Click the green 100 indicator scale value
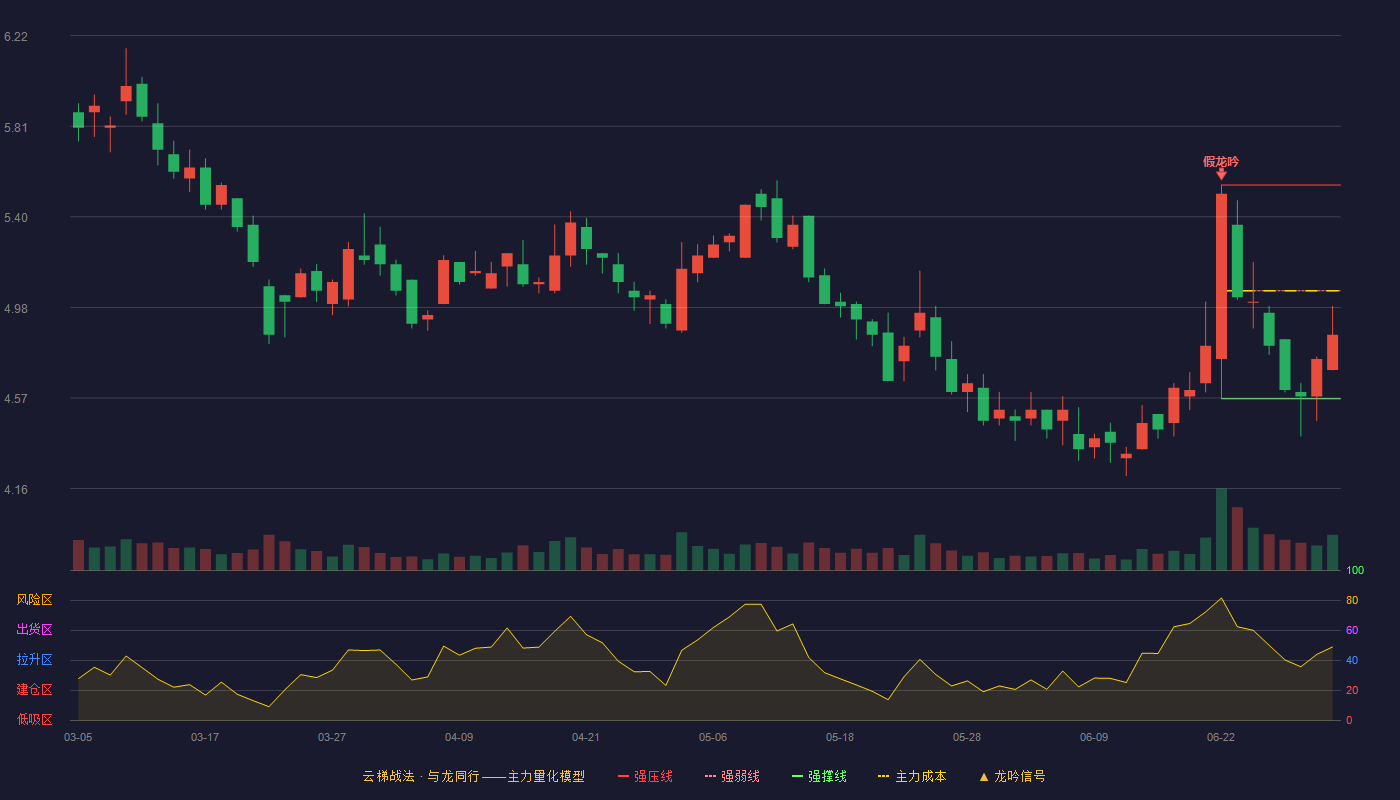 1355,570
